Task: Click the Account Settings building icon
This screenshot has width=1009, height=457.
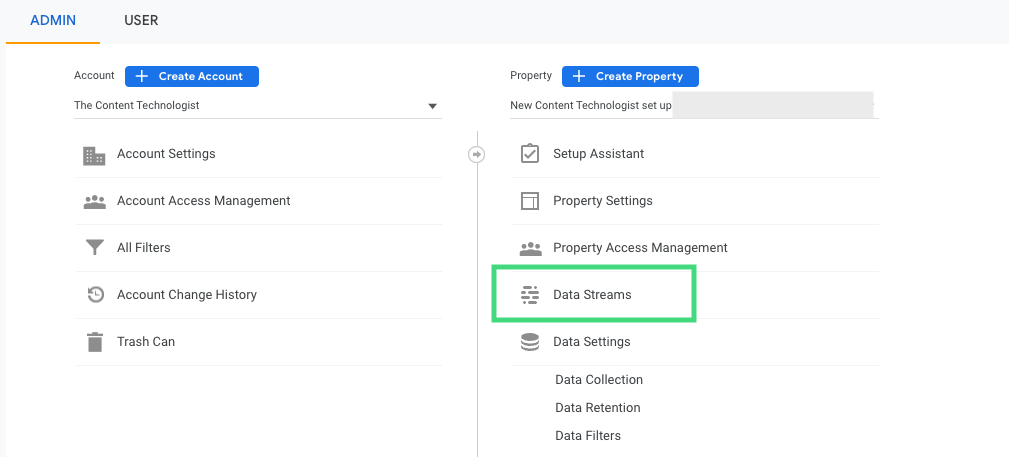Action: click(95, 155)
